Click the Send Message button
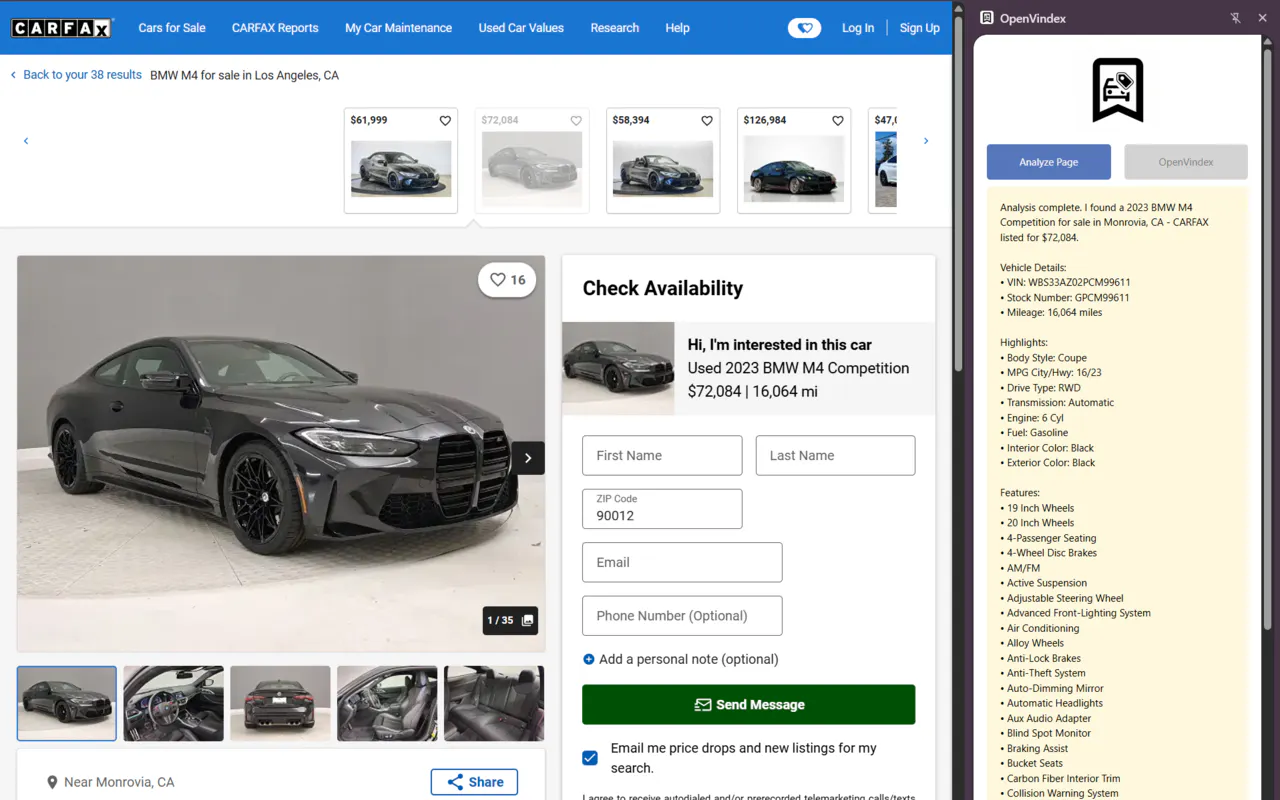This screenshot has width=1280, height=800. [749, 705]
